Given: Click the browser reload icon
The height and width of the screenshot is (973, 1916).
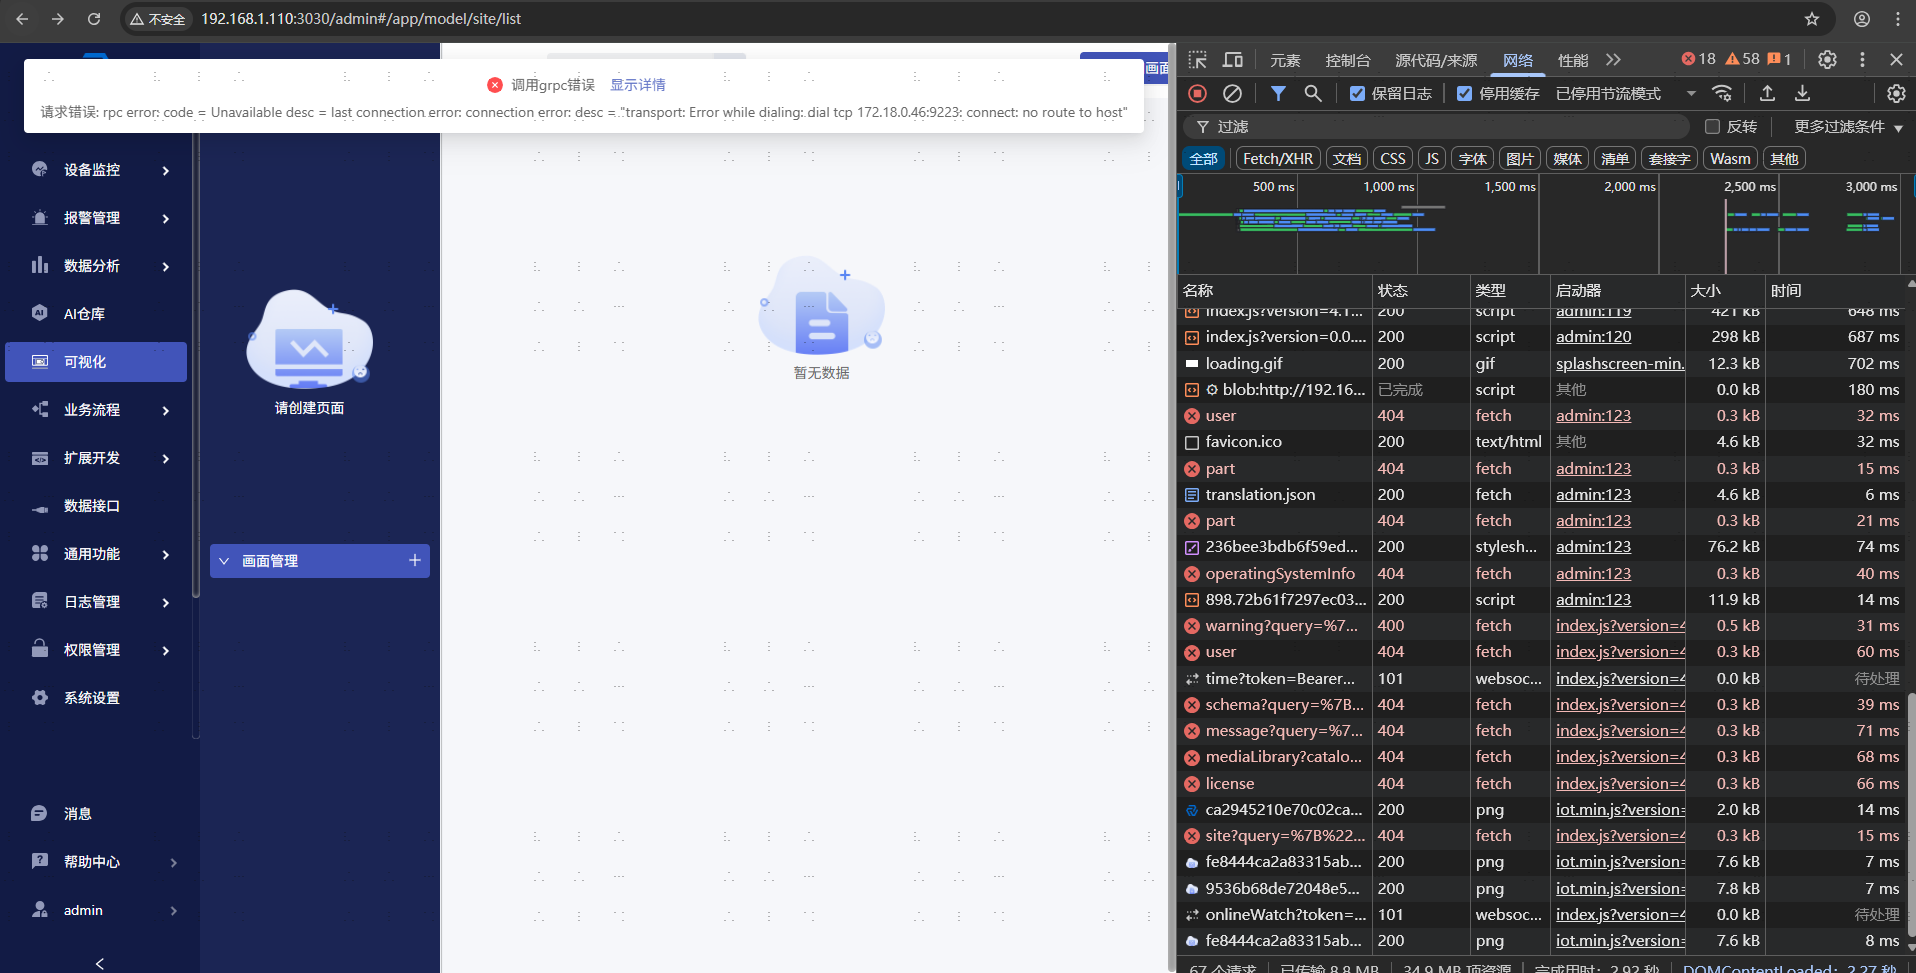Looking at the screenshot, I should point(94,19).
